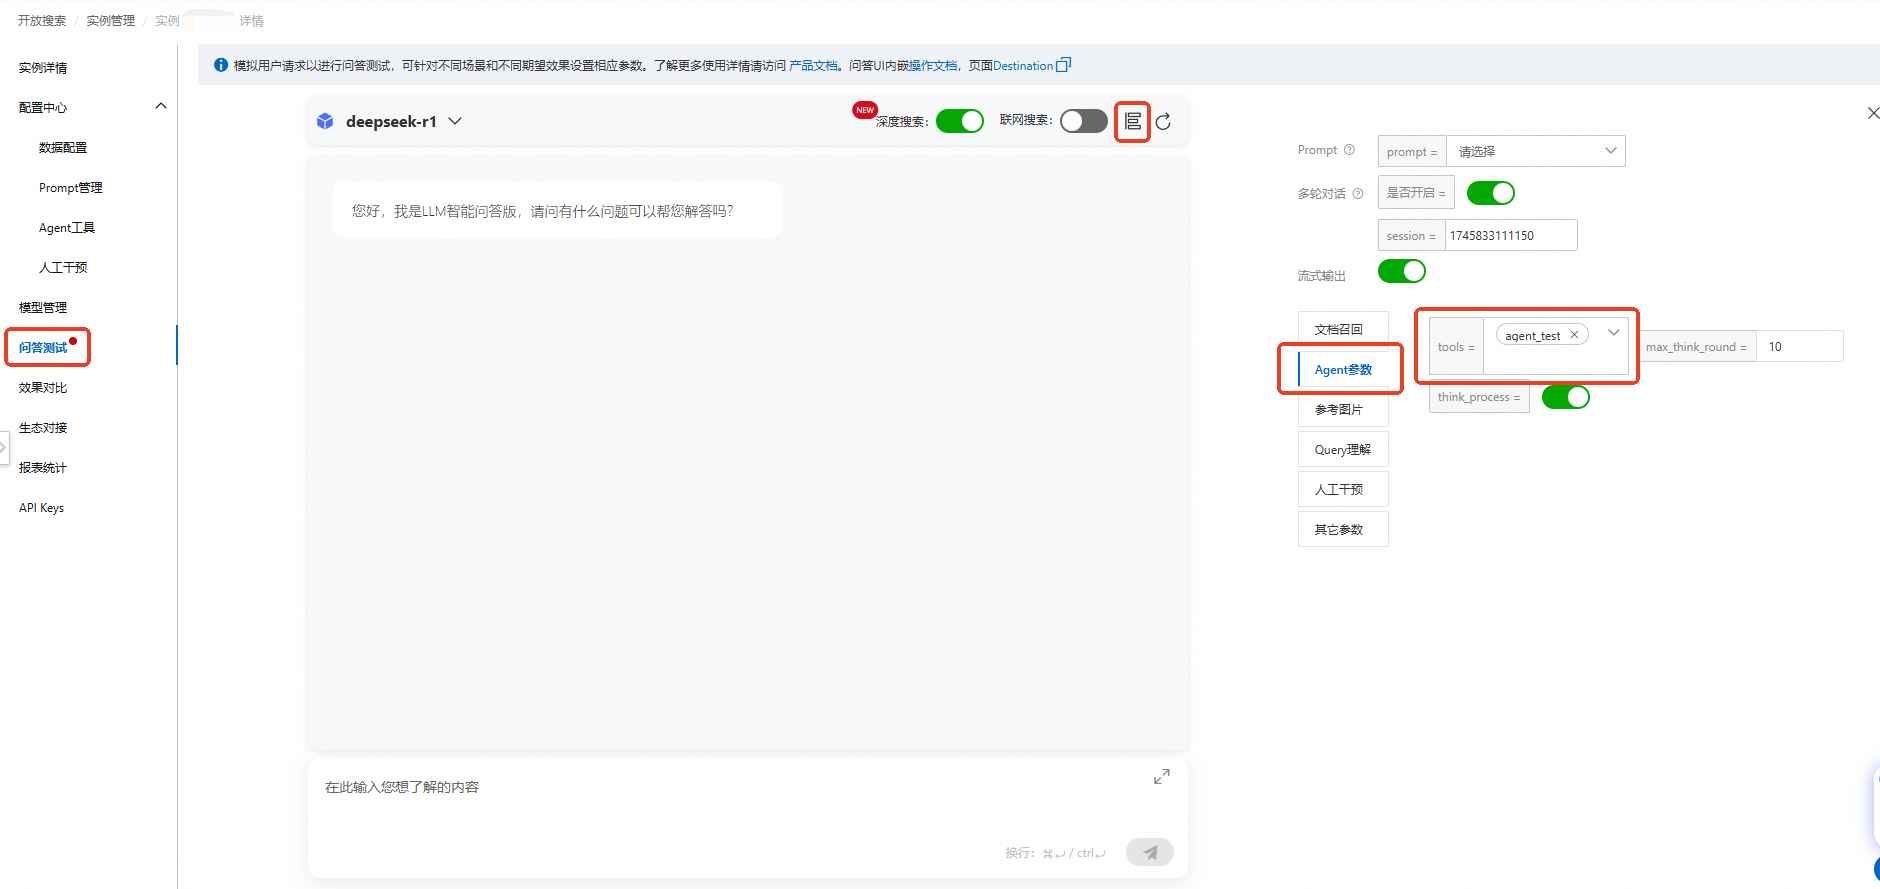This screenshot has height=889, width=1880.
Task: Click the 多轮对话 help question icon
Action: click(x=1357, y=193)
